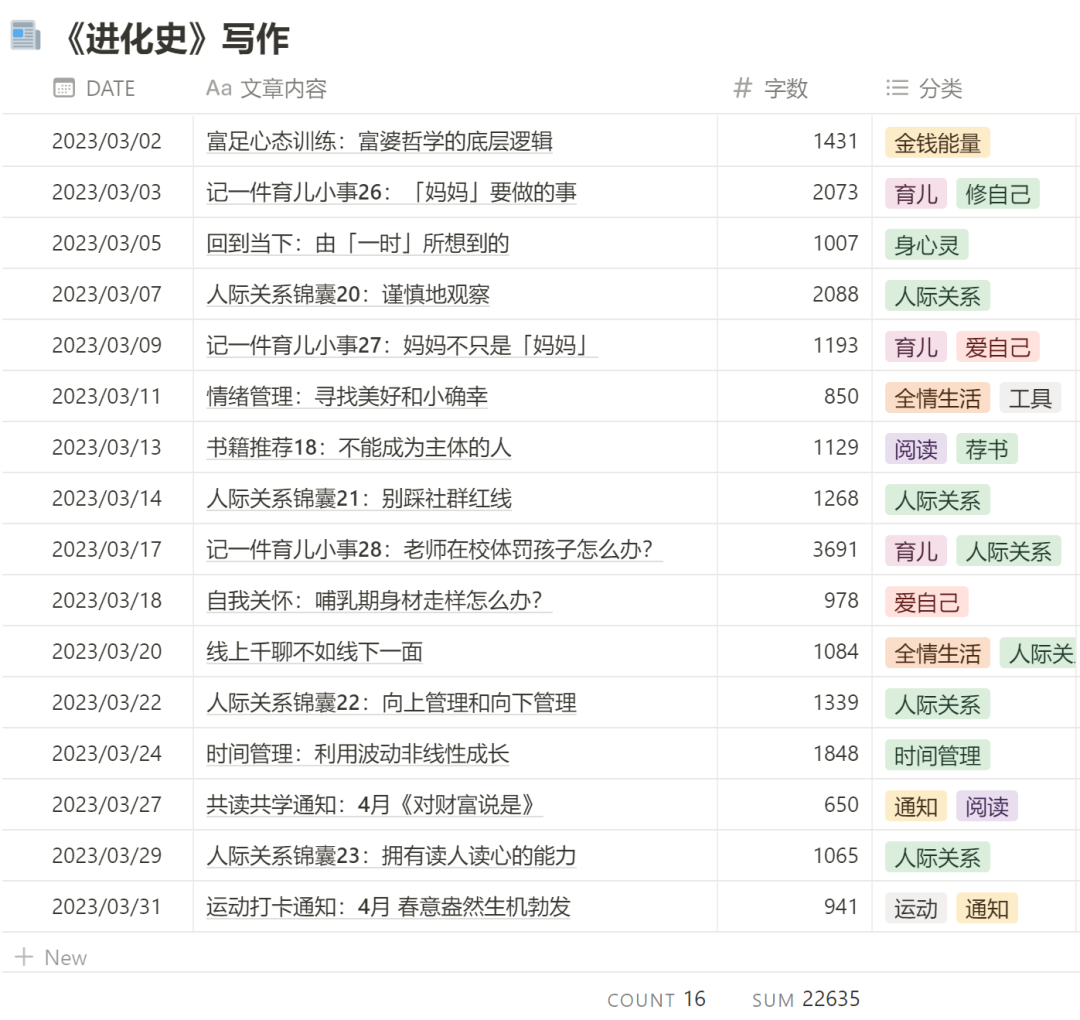1080x1020 pixels.
Task: Click the word count cell 2088
Action: click(x=835, y=294)
